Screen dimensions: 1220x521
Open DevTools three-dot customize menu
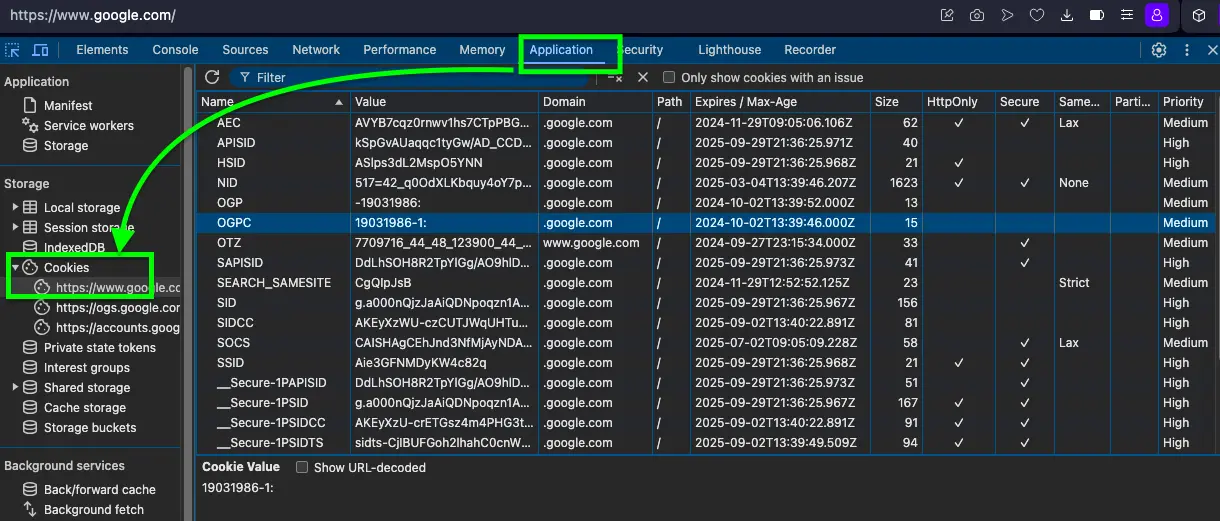click(1187, 50)
